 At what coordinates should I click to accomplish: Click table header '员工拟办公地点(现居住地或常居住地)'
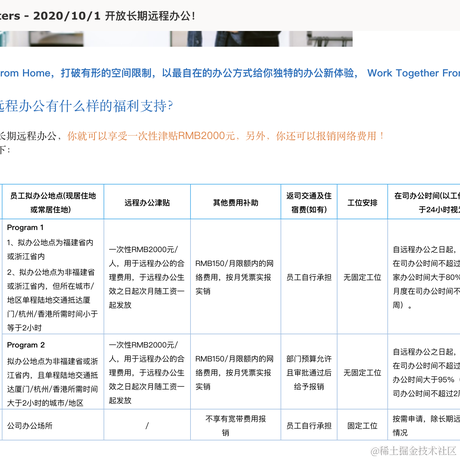[x=53, y=202]
